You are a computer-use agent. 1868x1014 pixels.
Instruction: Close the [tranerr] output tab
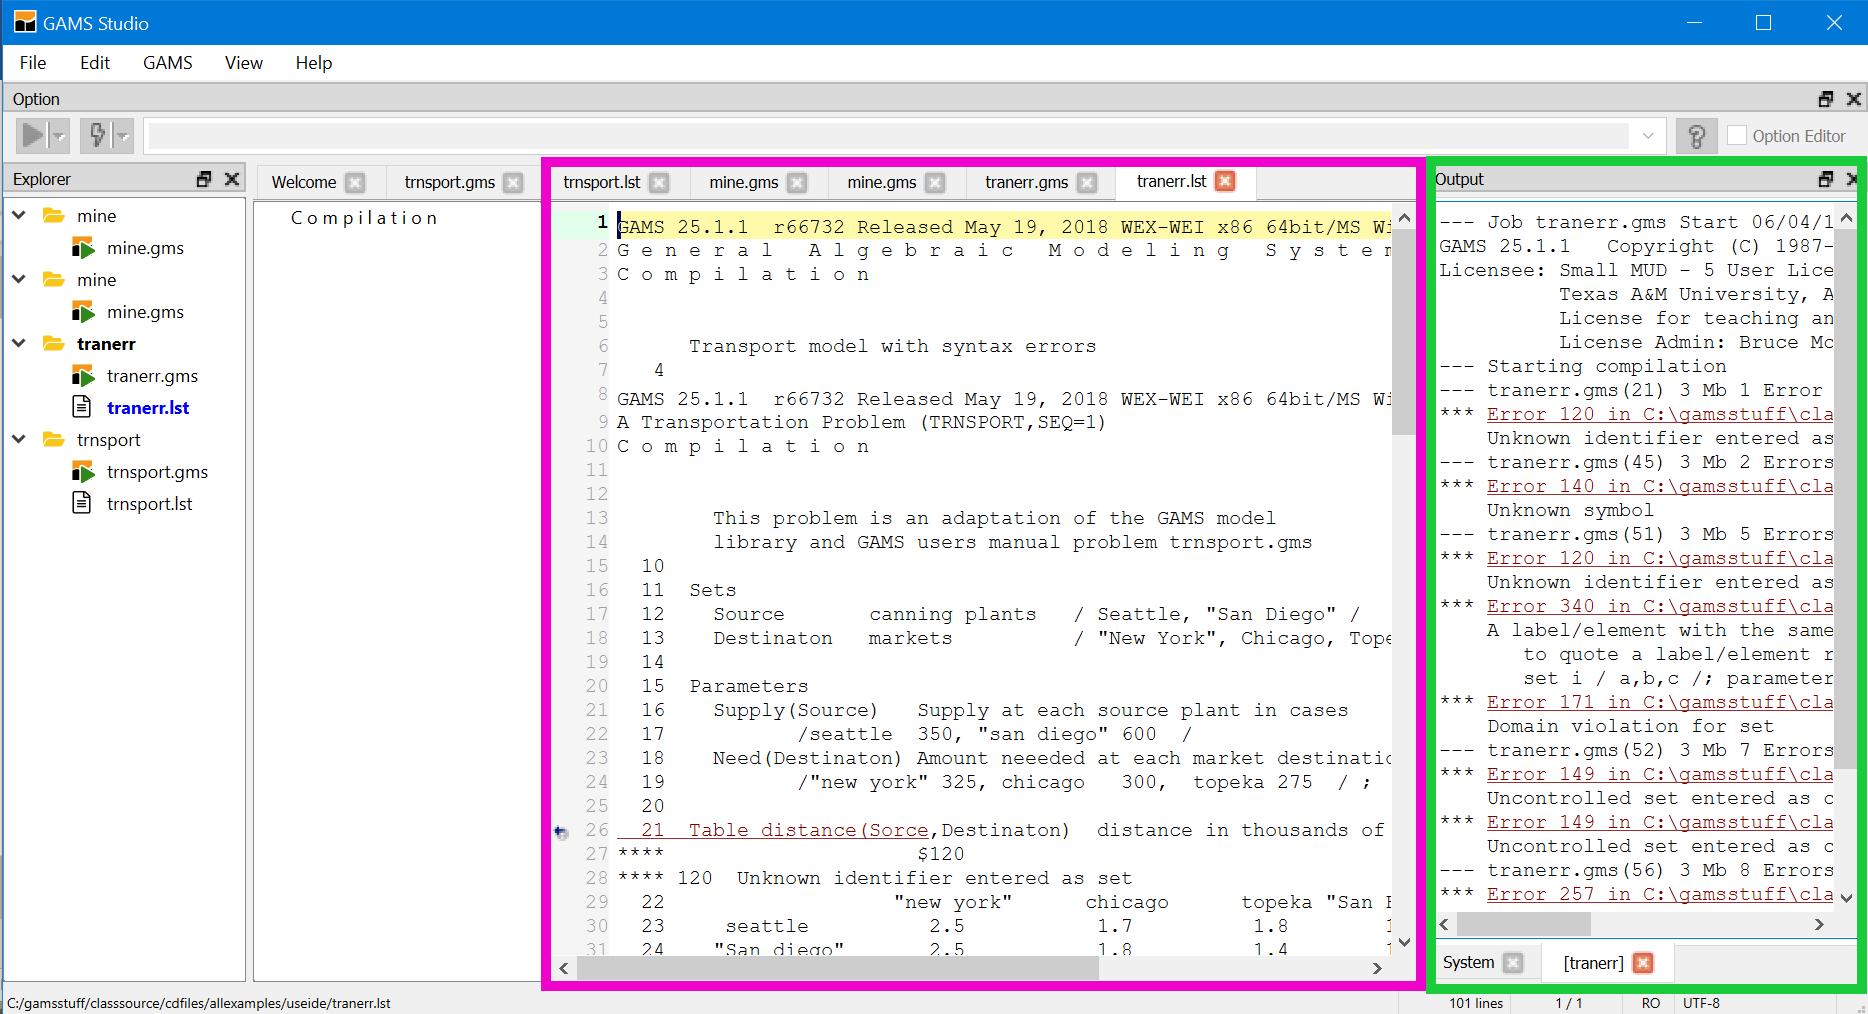[x=1642, y=963]
